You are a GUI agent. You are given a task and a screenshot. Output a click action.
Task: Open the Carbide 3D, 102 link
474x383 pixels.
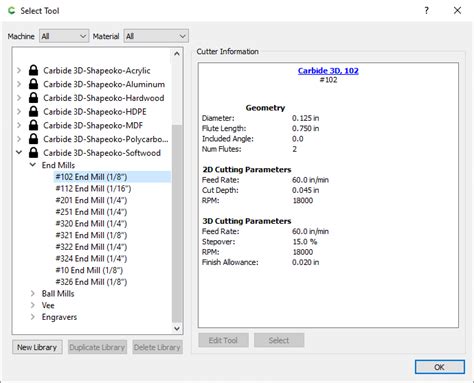coord(328,71)
